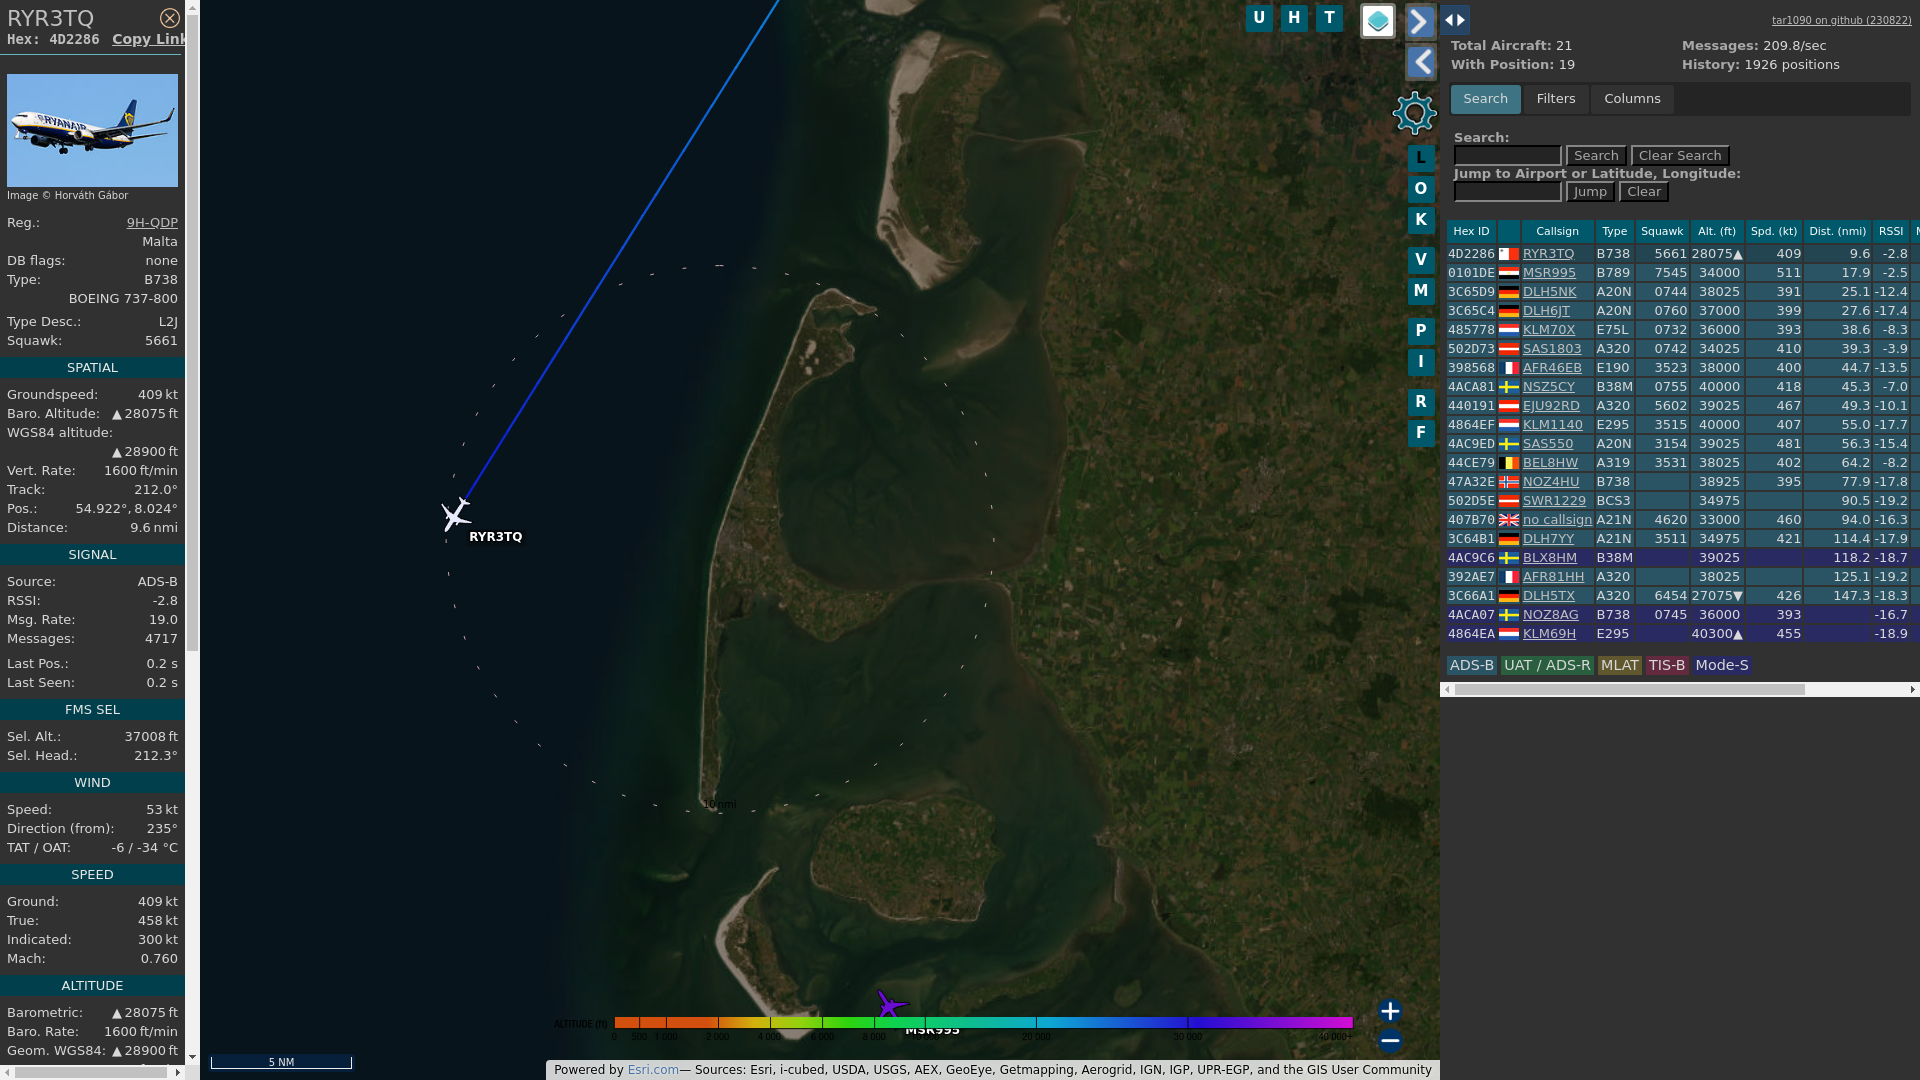1920x1080 pixels.
Task: Select the BEL8HW callsign in table
Action: pyautogui.click(x=1550, y=463)
